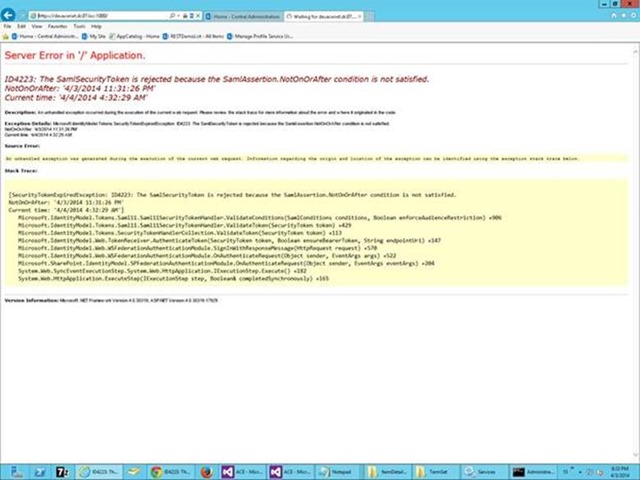Click the IE Tools gear icon at top right
640x480 pixels.
tap(633, 16)
